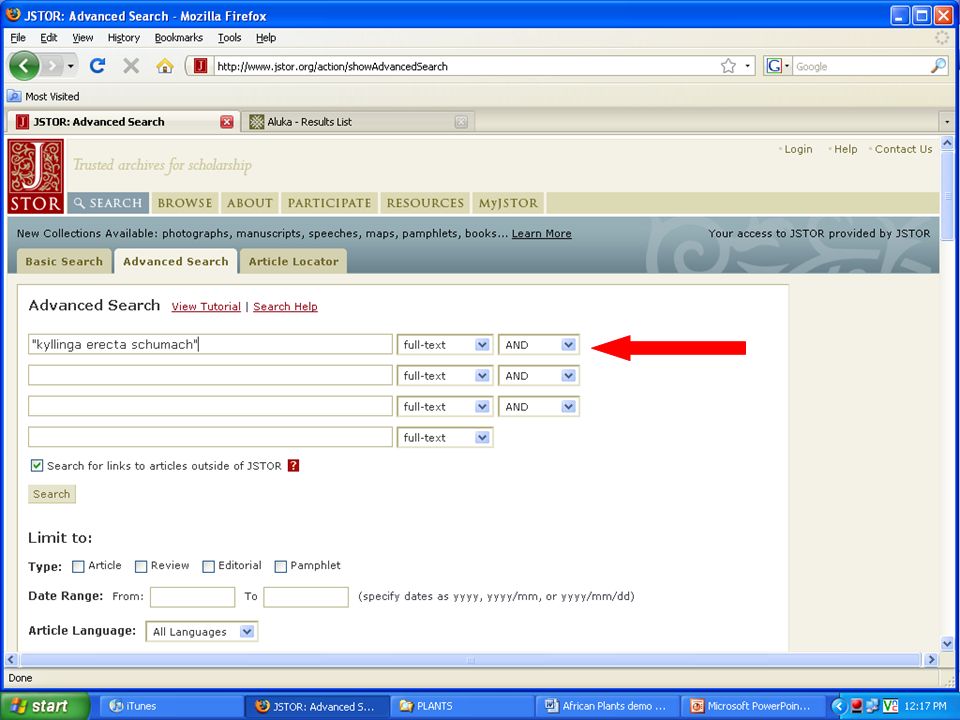
Task: Open the Help menu
Action: pos(266,37)
